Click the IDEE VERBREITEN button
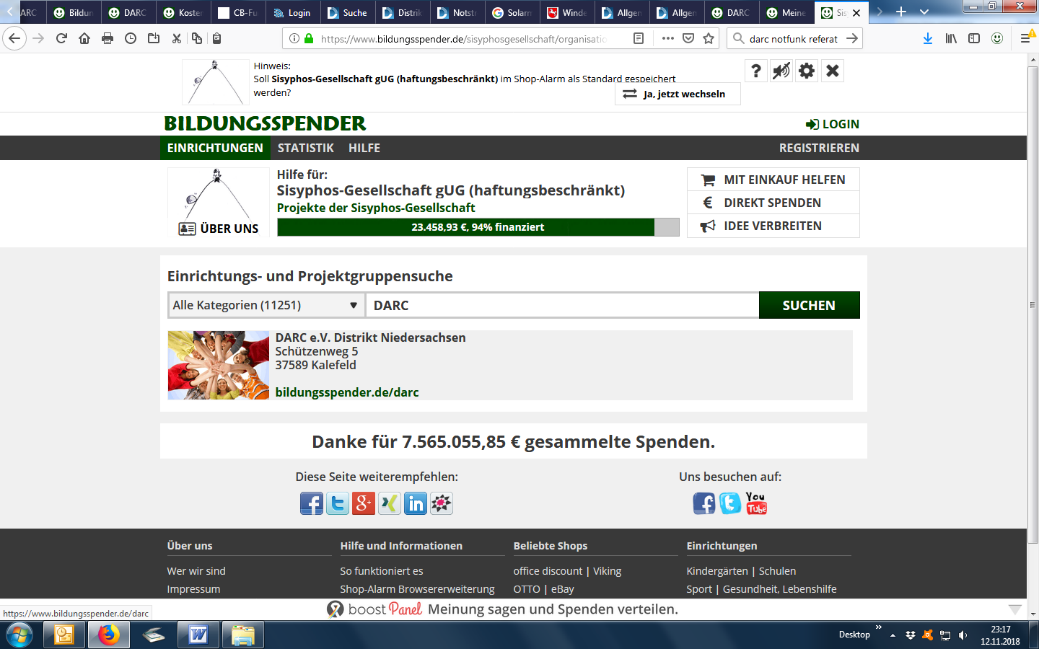 pyautogui.click(x=773, y=226)
